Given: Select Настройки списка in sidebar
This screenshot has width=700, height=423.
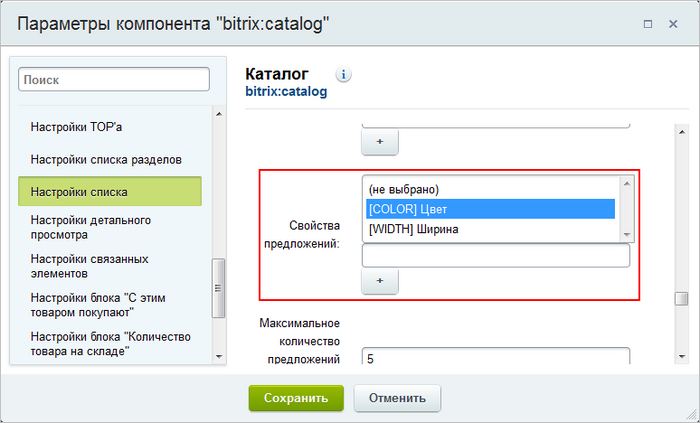Looking at the screenshot, I should pos(110,191).
